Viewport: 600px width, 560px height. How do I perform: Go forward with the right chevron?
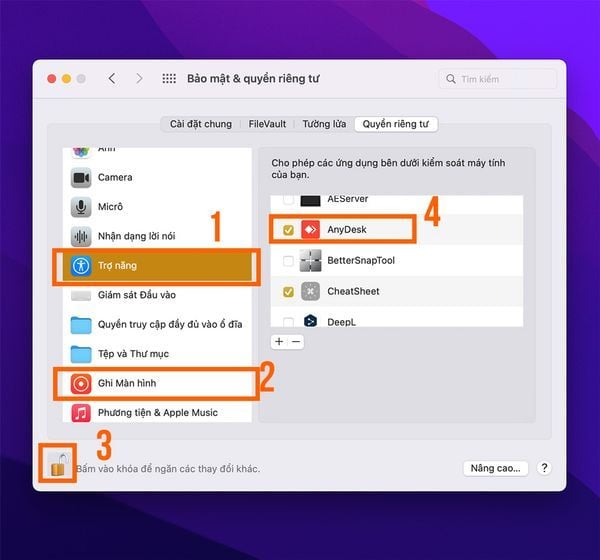tap(139, 79)
